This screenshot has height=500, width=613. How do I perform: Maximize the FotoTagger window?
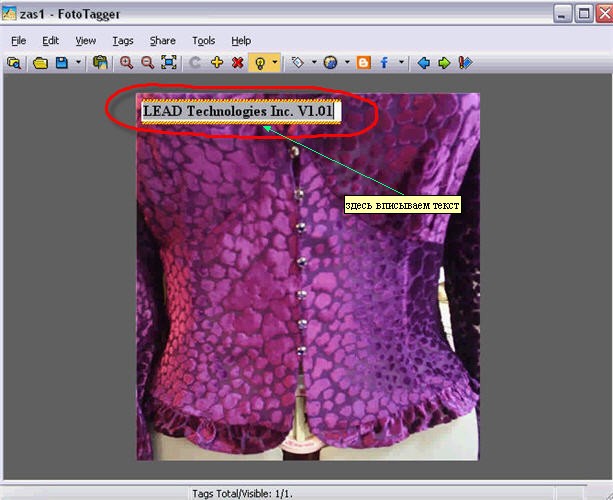coord(584,14)
